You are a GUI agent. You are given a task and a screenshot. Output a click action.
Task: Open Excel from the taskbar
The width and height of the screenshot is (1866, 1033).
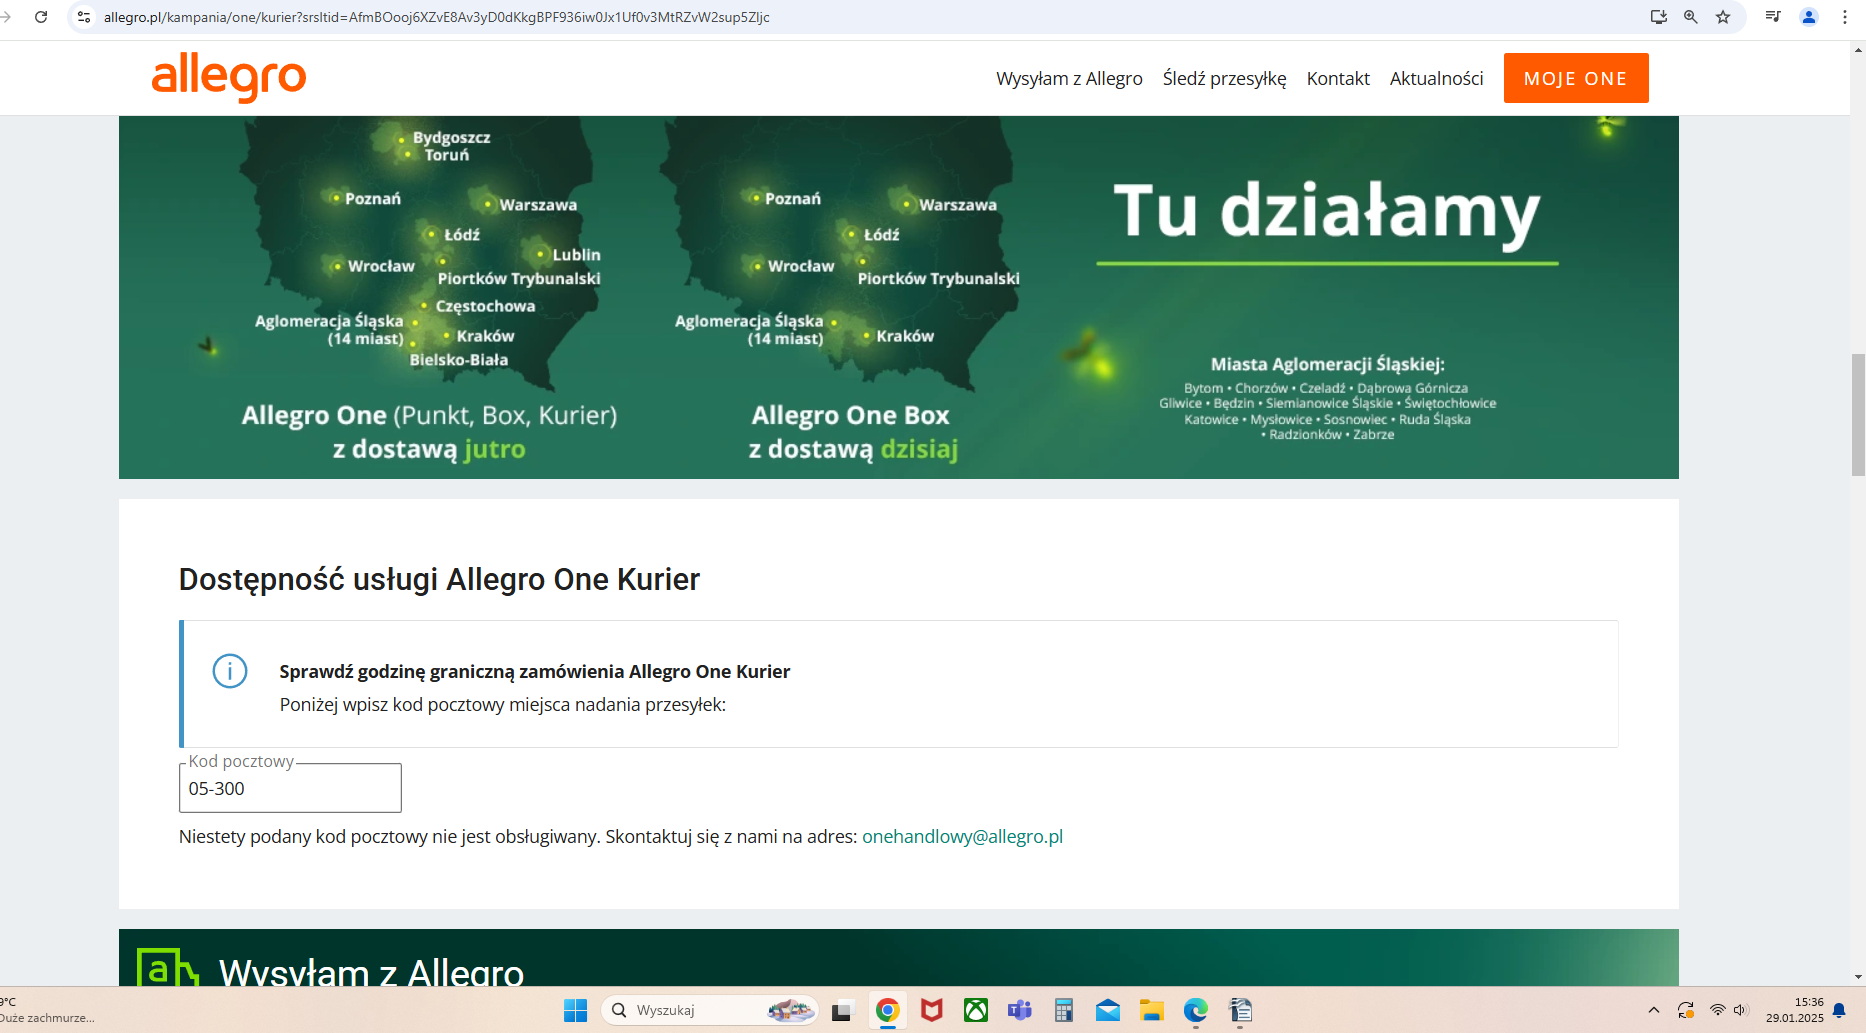[1063, 1010]
